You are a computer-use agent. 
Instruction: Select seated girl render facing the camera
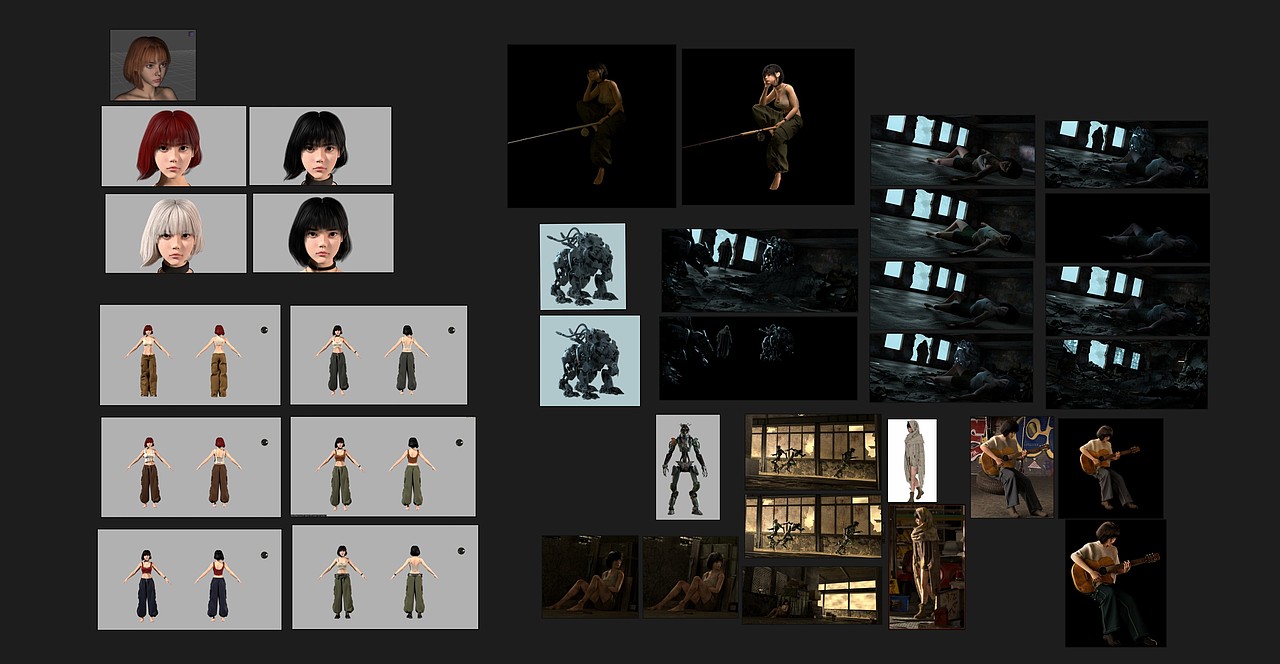690,576
